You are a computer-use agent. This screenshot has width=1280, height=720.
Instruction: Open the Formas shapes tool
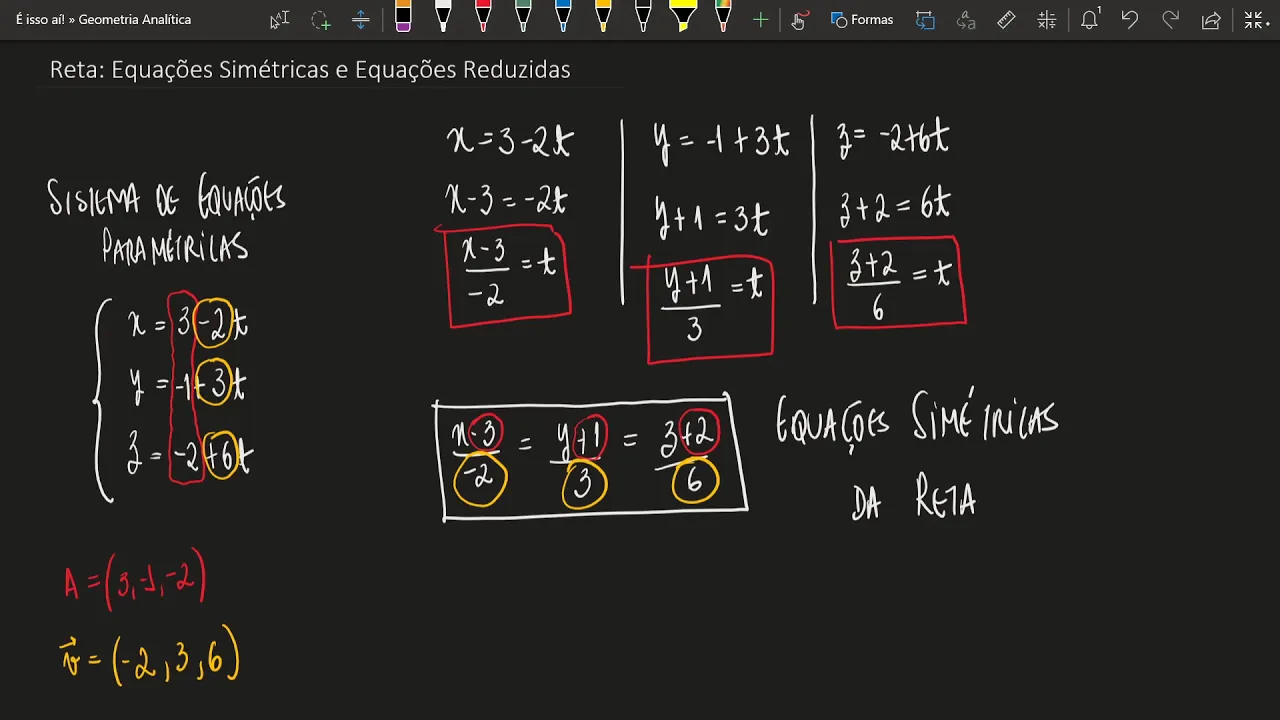[x=862, y=19]
